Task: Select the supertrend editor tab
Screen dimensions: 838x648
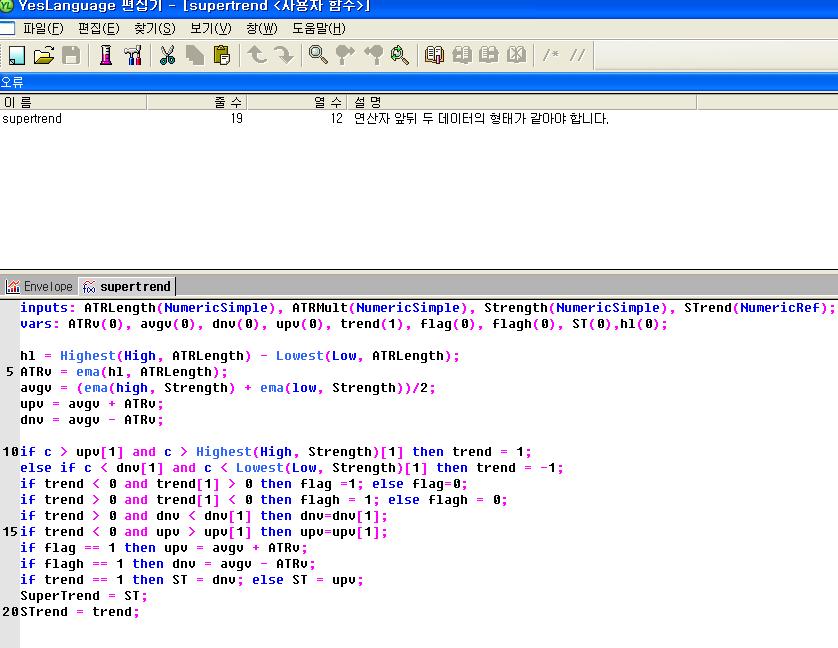Action: [127, 287]
